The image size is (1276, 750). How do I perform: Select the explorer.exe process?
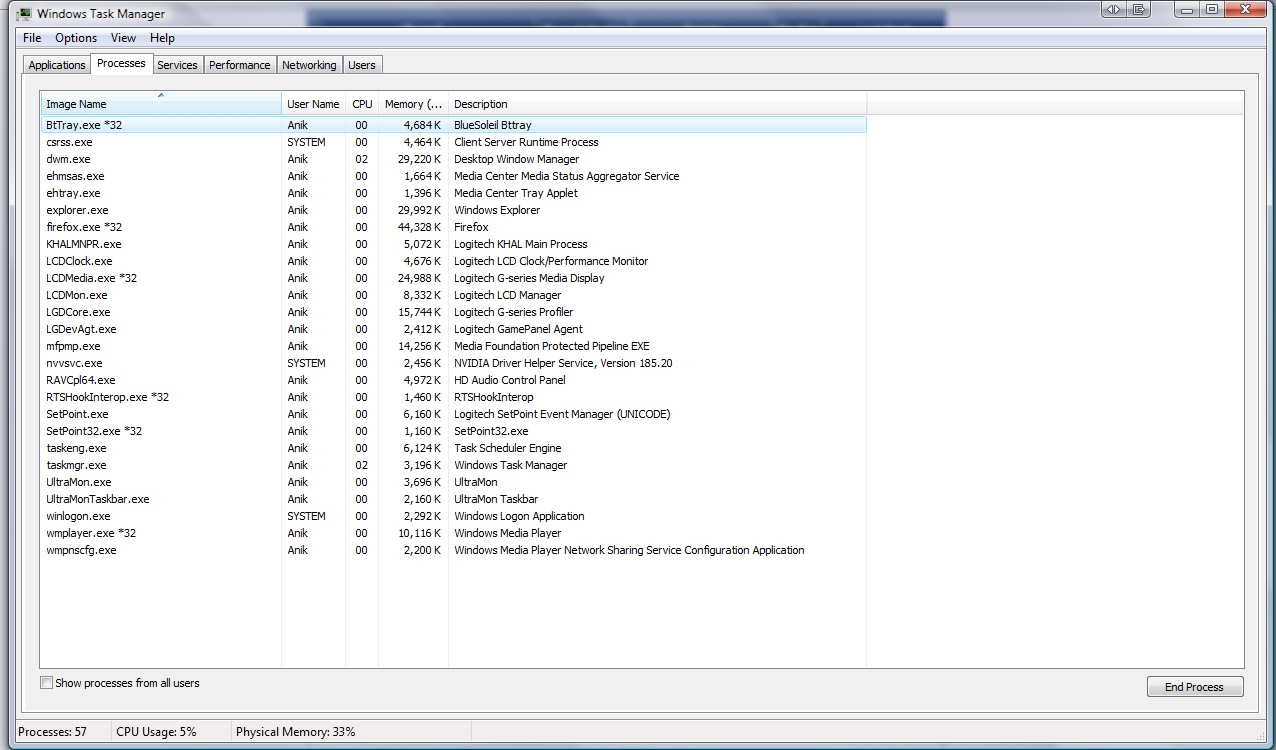point(453,210)
